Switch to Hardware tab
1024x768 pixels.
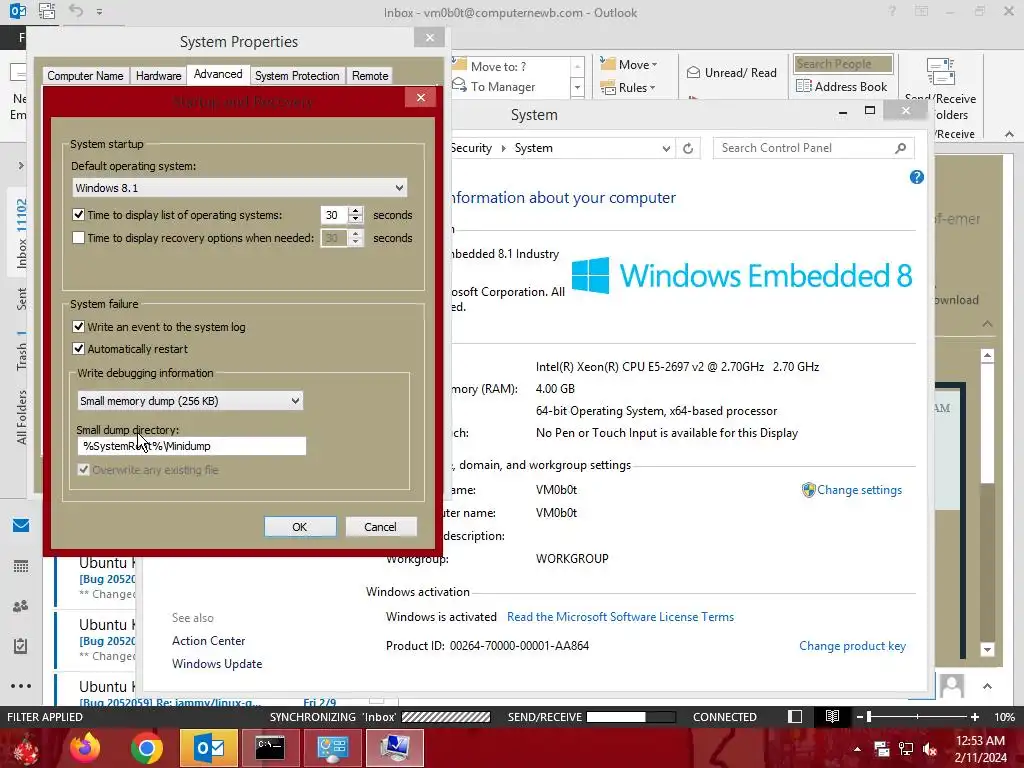[x=158, y=76]
